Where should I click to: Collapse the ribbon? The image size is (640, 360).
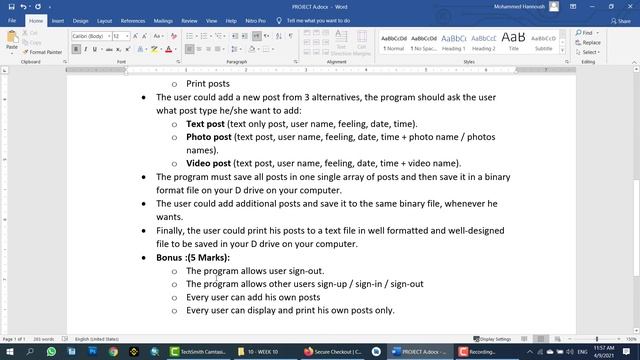634,62
